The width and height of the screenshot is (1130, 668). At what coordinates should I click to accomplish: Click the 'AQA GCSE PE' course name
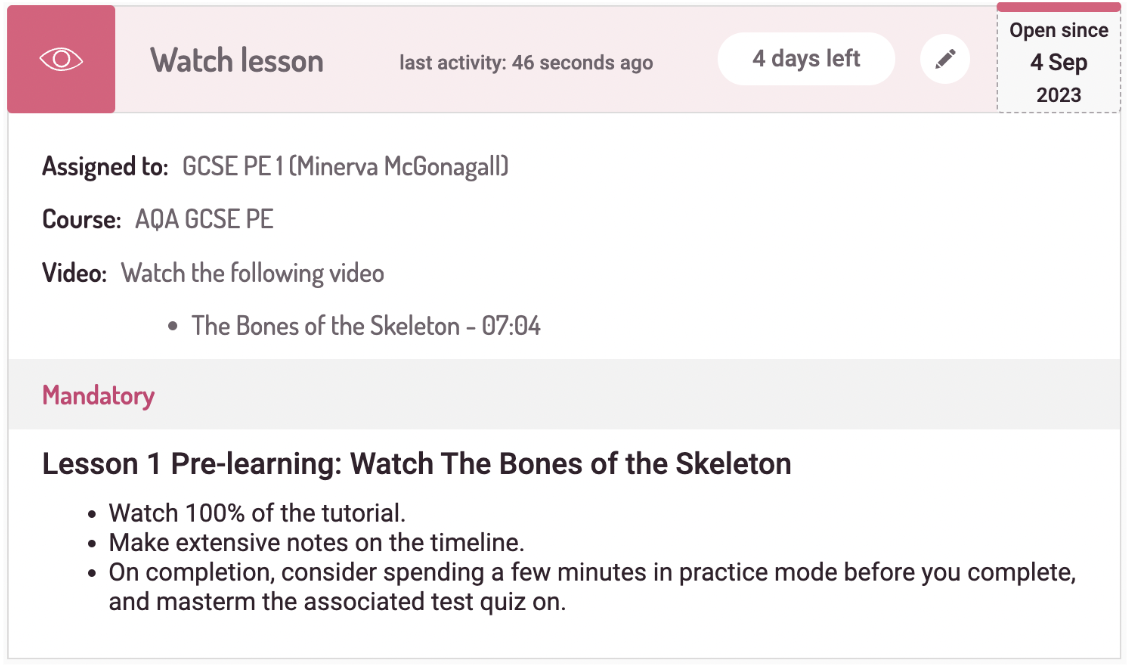point(204,219)
